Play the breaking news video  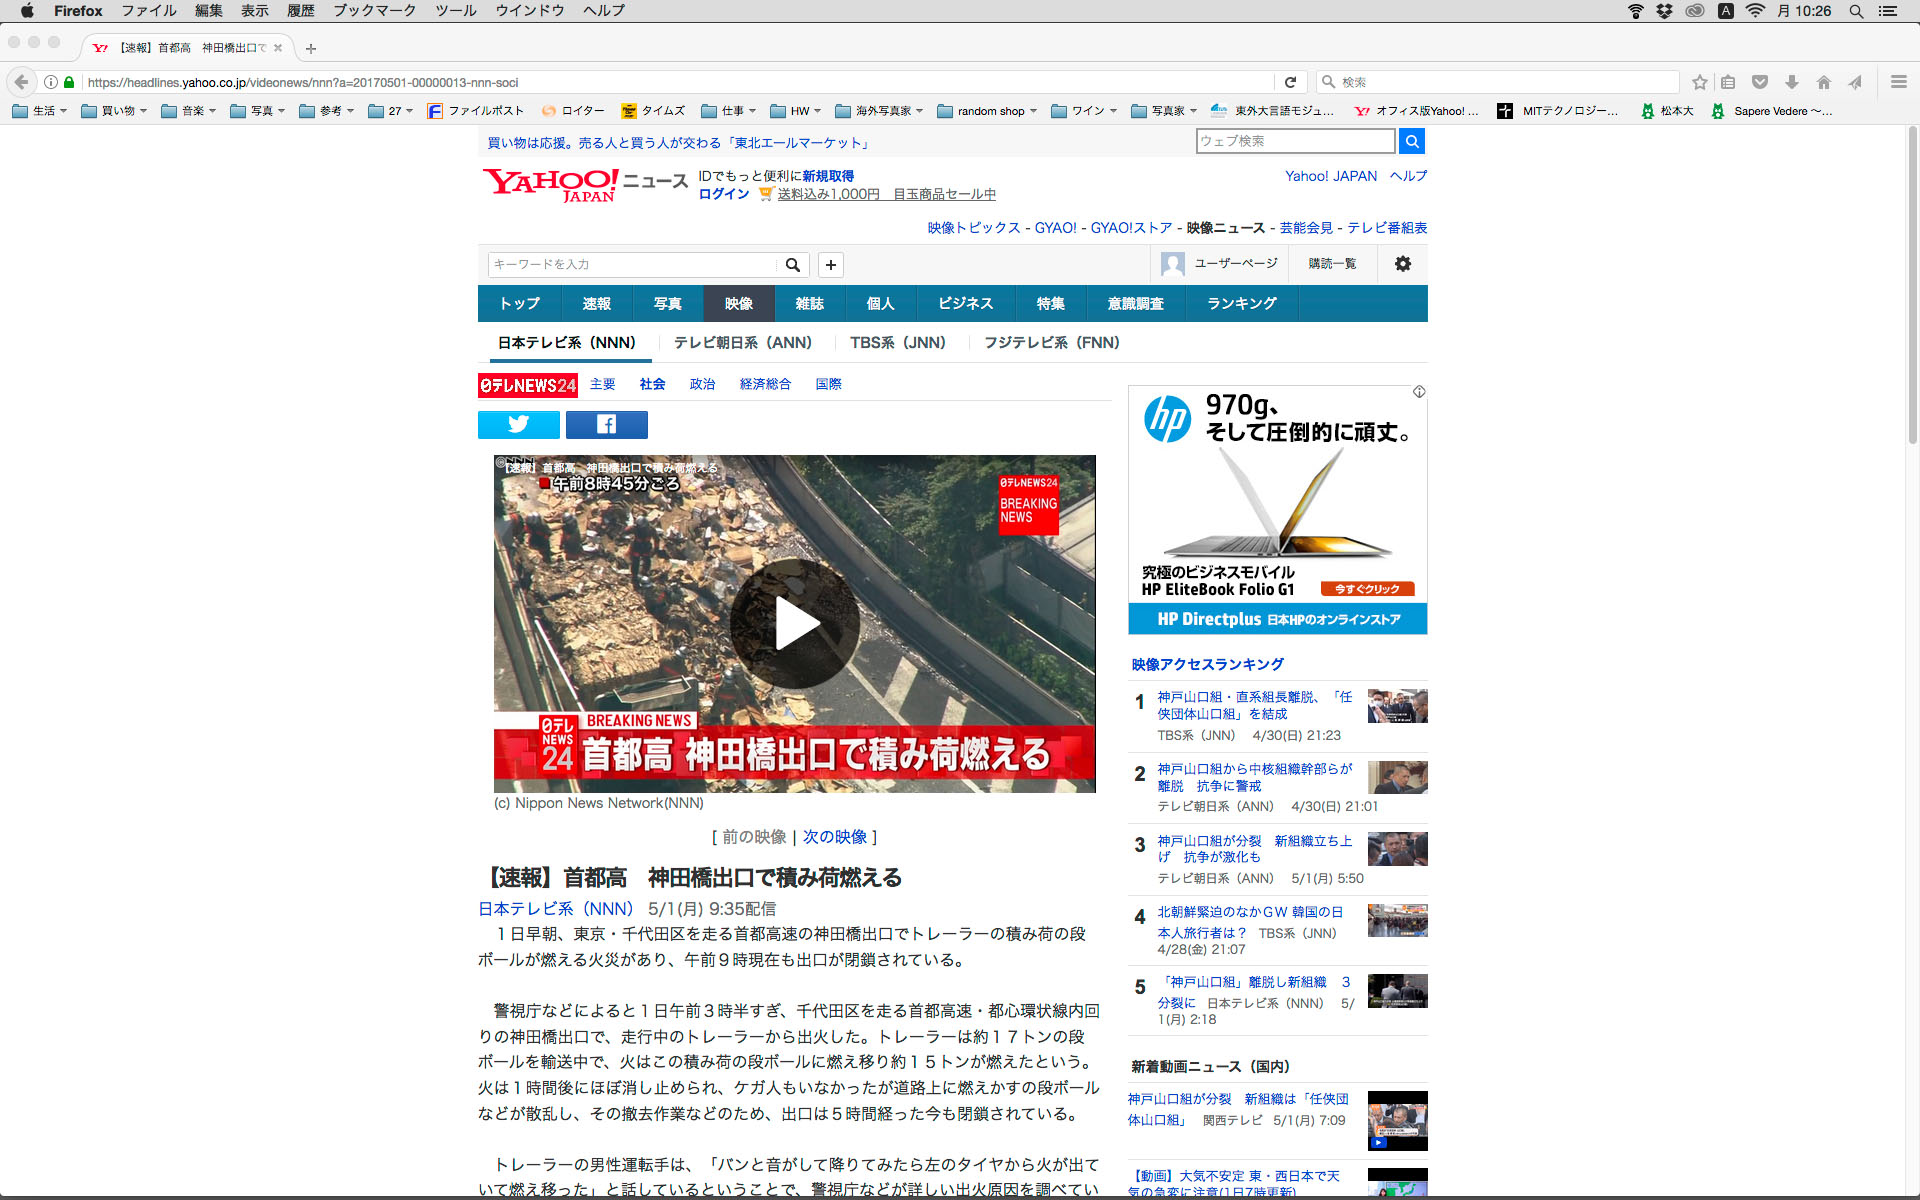click(794, 623)
